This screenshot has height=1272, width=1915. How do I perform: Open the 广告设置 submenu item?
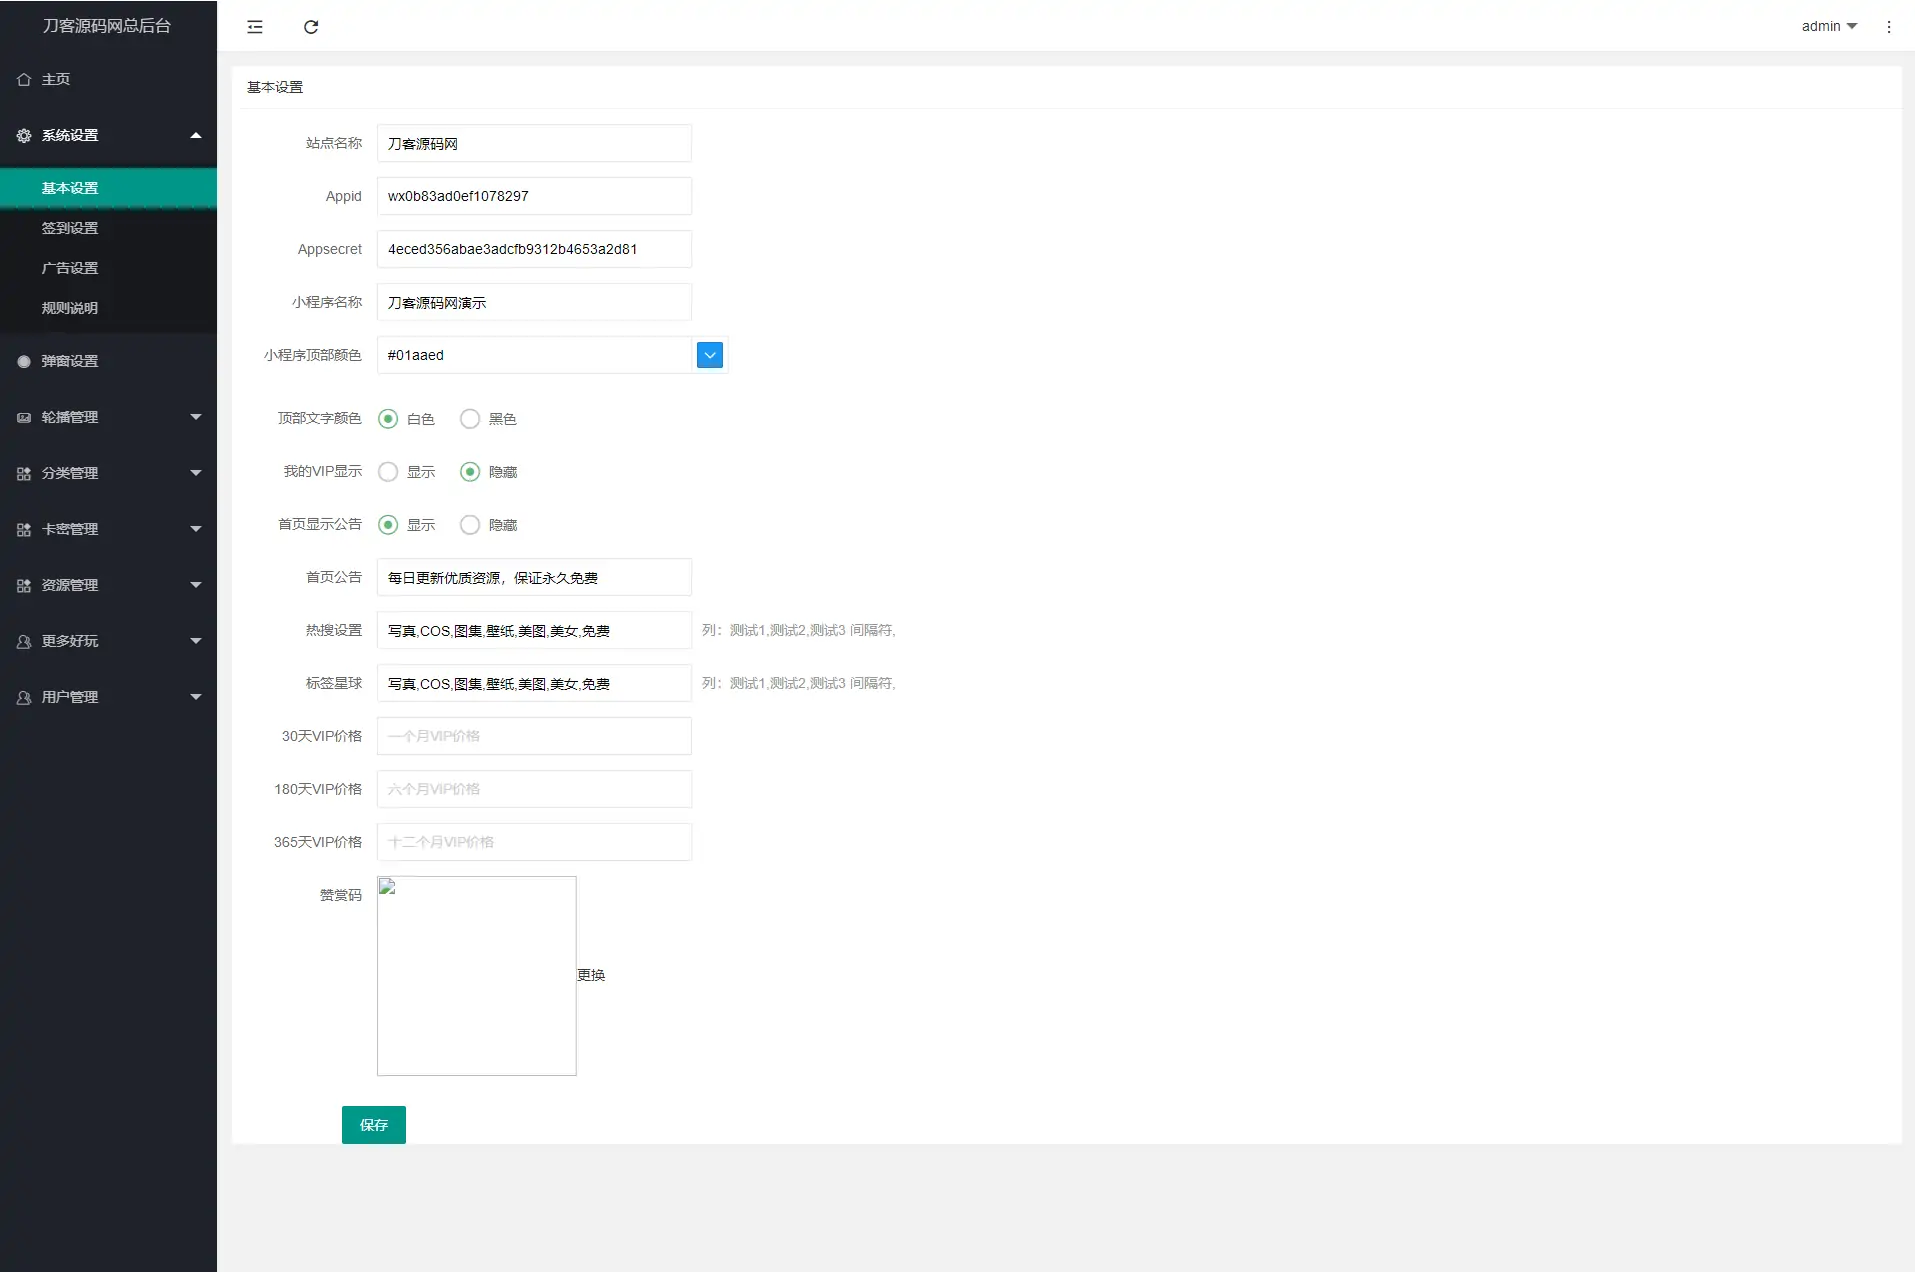coord(69,267)
